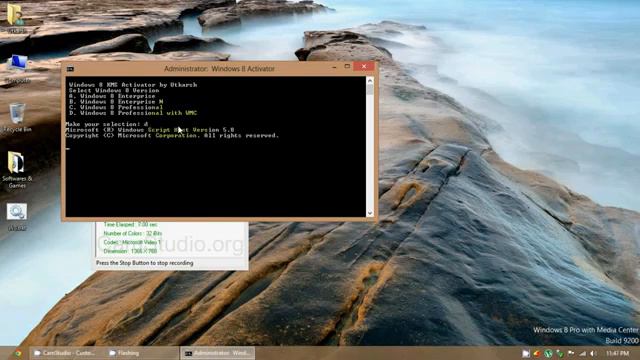This screenshot has width=640, height=360.
Task: Click the console scrollbar up arrow
Action: pyautogui.click(x=370, y=80)
